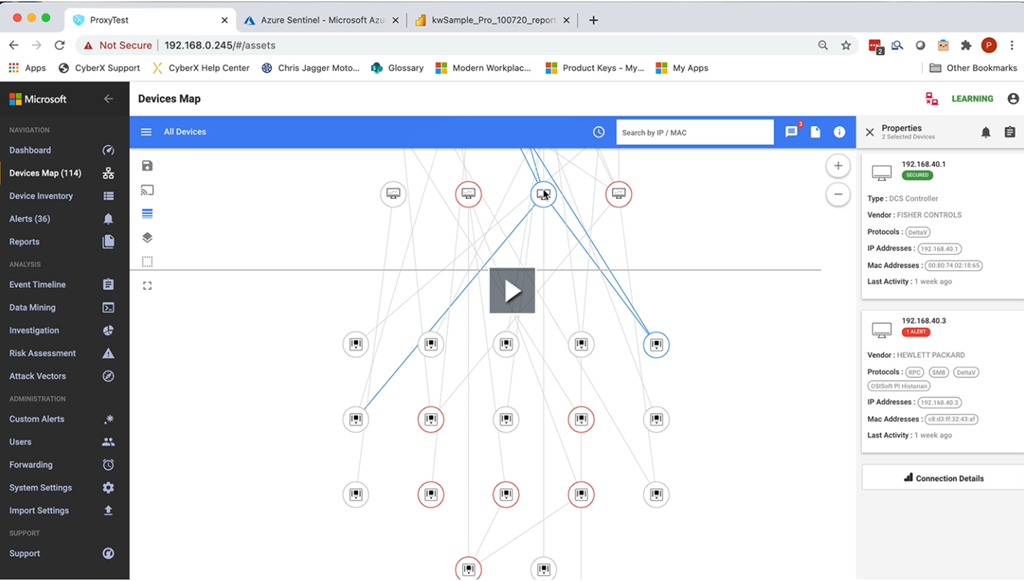Image resolution: width=1024 pixels, height=581 pixels.
Task: Open the clock icon beside the search box
Action: tap(598, 132)
